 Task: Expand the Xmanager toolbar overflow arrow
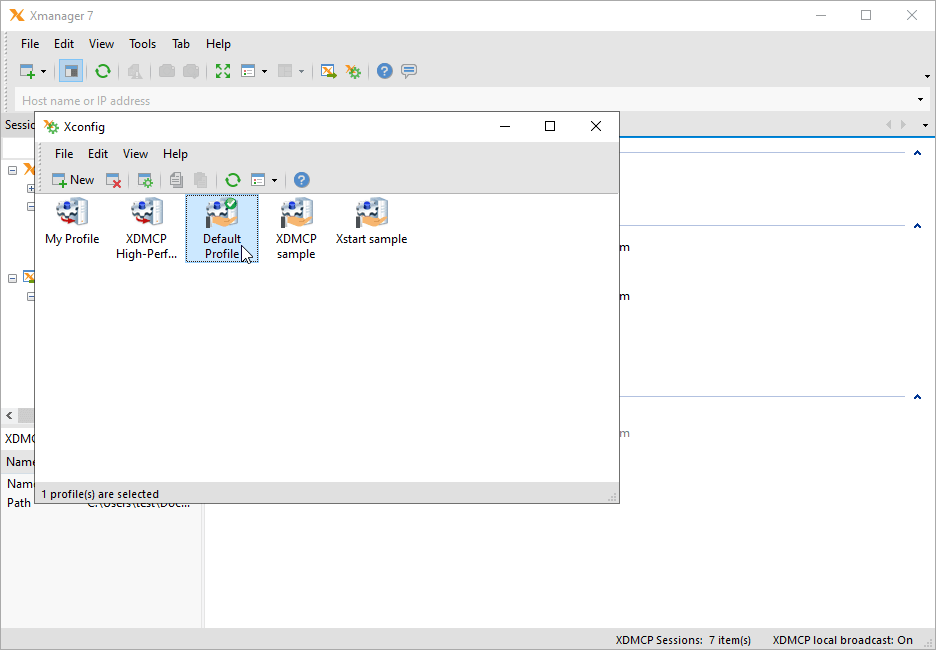coord(927,76)
